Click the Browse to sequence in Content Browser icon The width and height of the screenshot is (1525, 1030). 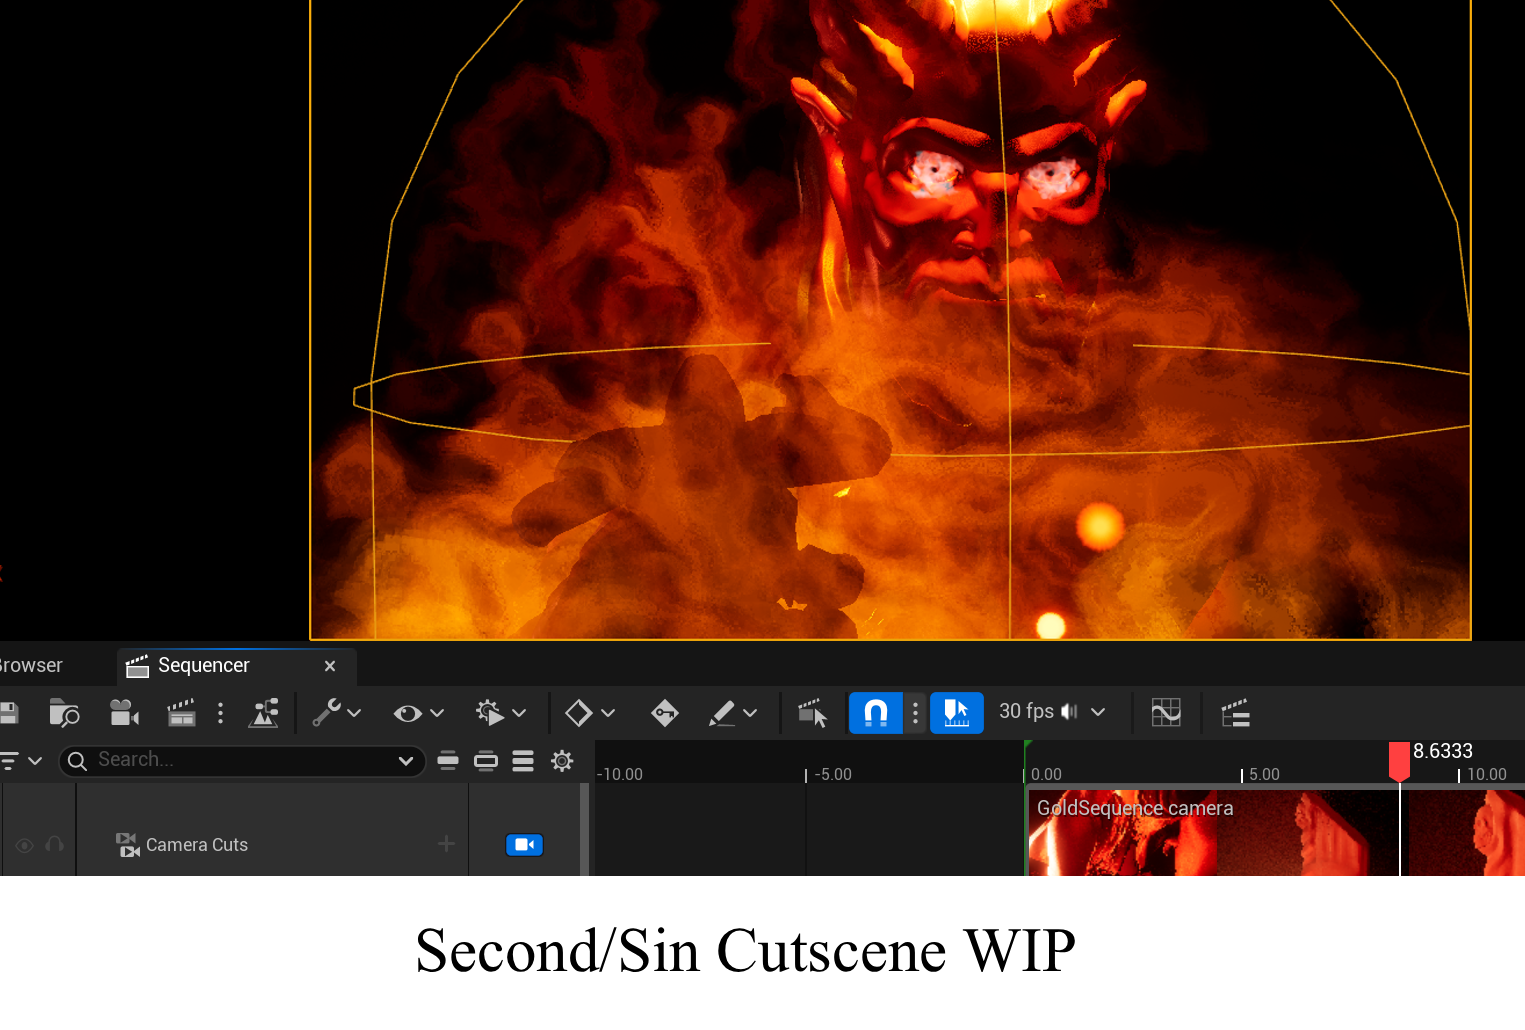click(x=64, y=713)
